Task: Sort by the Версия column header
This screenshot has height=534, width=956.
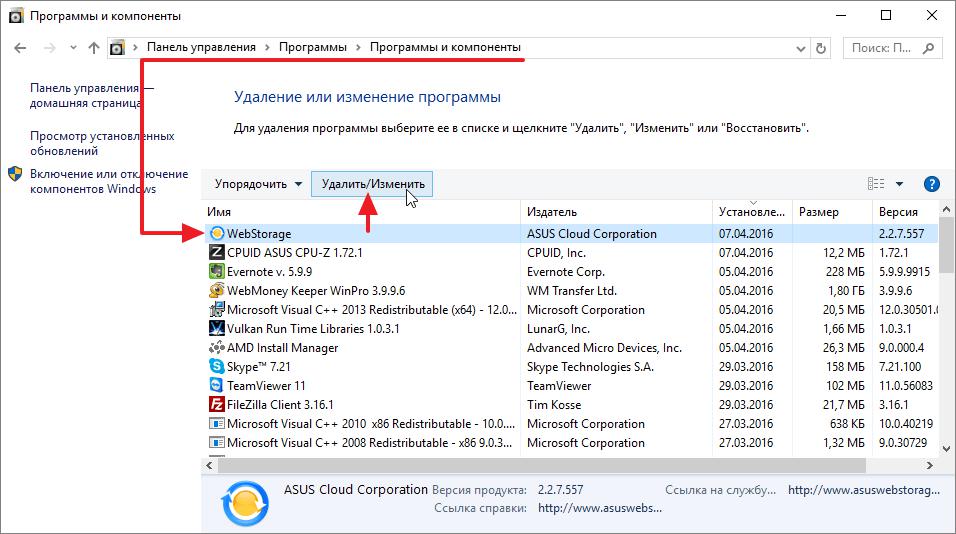Action: [x=904, y=212]
